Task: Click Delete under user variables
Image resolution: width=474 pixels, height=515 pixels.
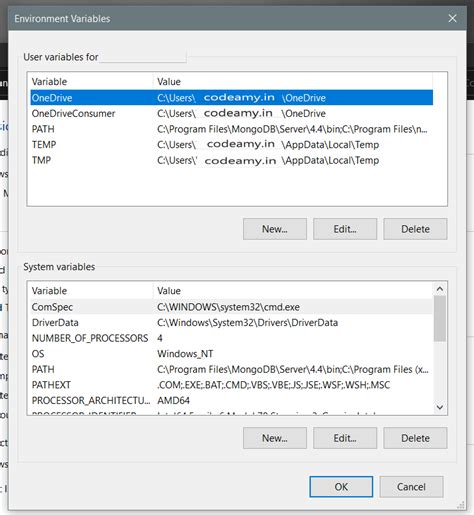Action: [x=415, y=229]
